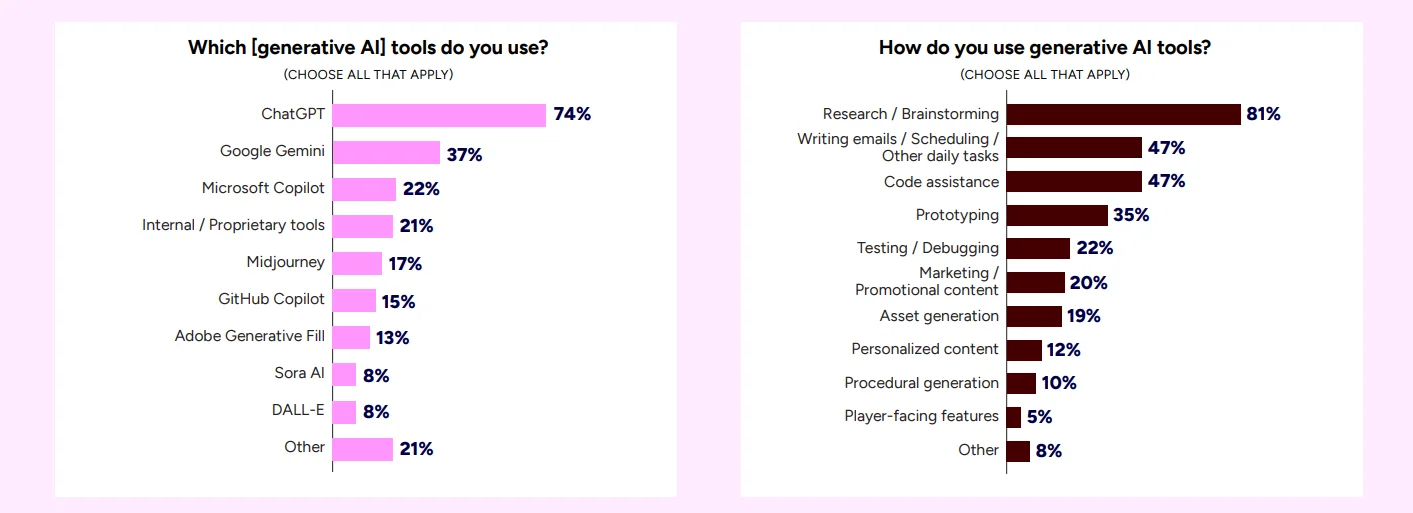This screenshot has width=1413, height=513.
Task: Click the "Which [generative AI] tools do you use?" title
Action: point(368,48)
